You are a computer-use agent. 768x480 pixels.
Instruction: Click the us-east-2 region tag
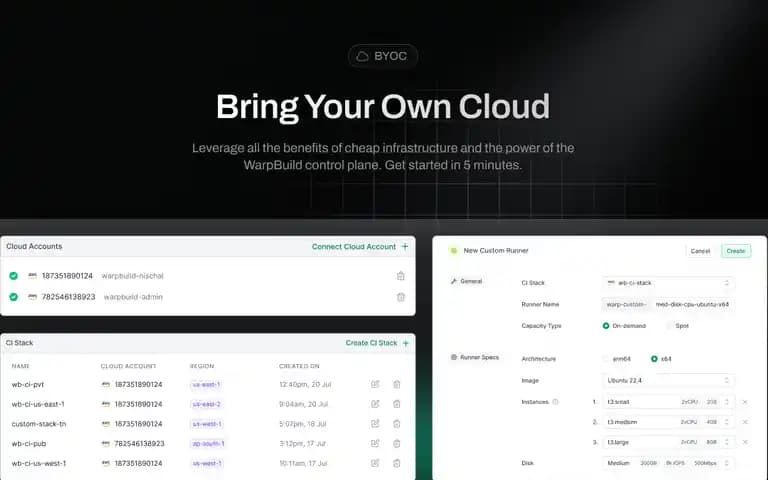tap(206, 404)
